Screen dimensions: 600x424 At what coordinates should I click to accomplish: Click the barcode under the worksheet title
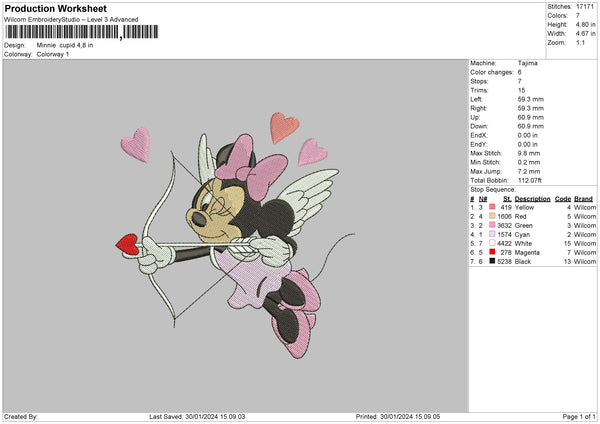pyautogui.click(x=82, y=32)
